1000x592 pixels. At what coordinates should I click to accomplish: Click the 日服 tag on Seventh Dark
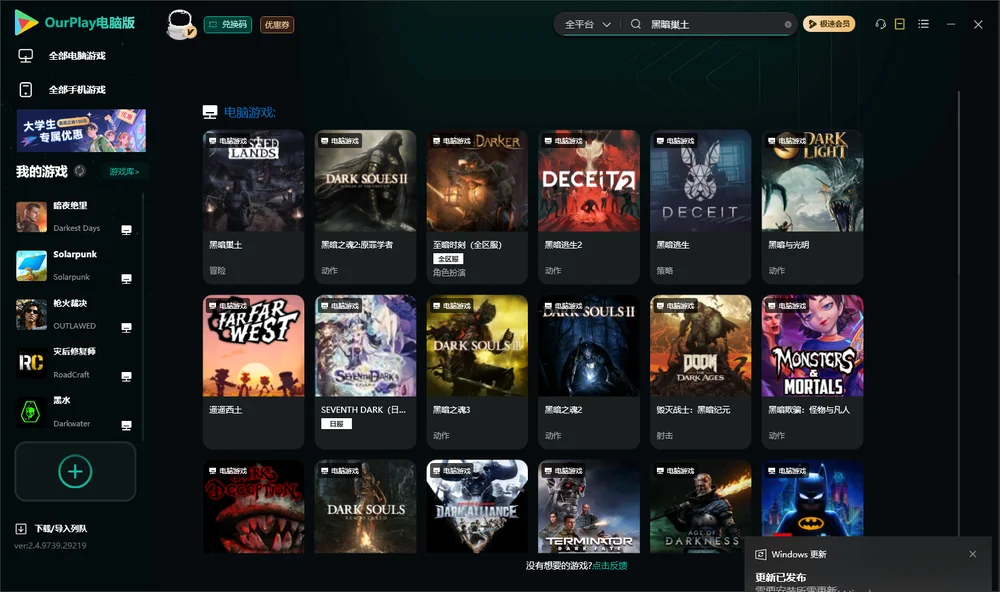(336, 424)
